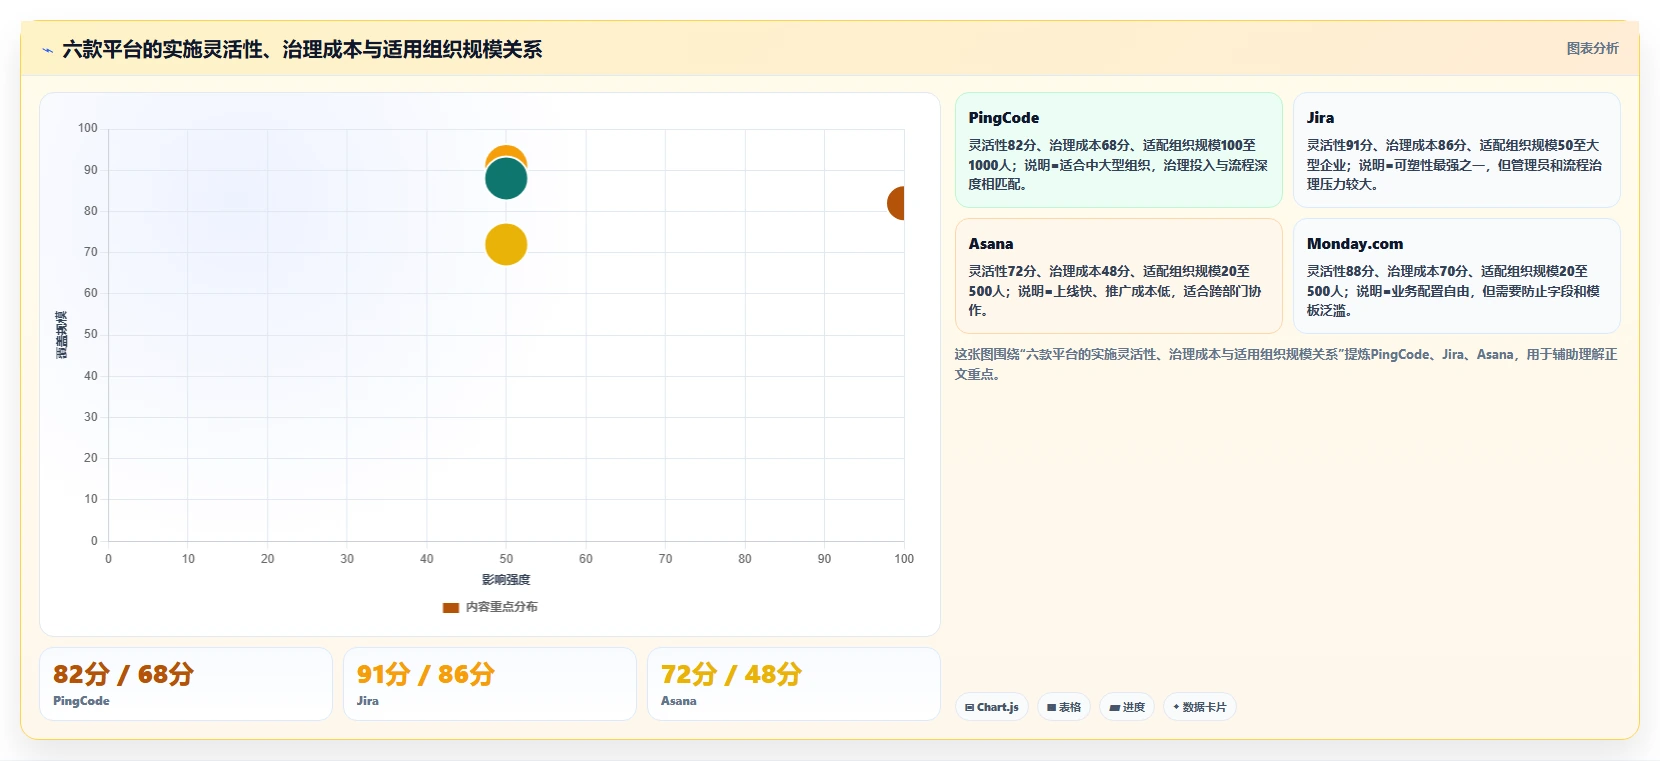The height and width of the screenshot is (761, 1660).
Task: Click the Jira card description text
Action: [x=1455, y=165]
